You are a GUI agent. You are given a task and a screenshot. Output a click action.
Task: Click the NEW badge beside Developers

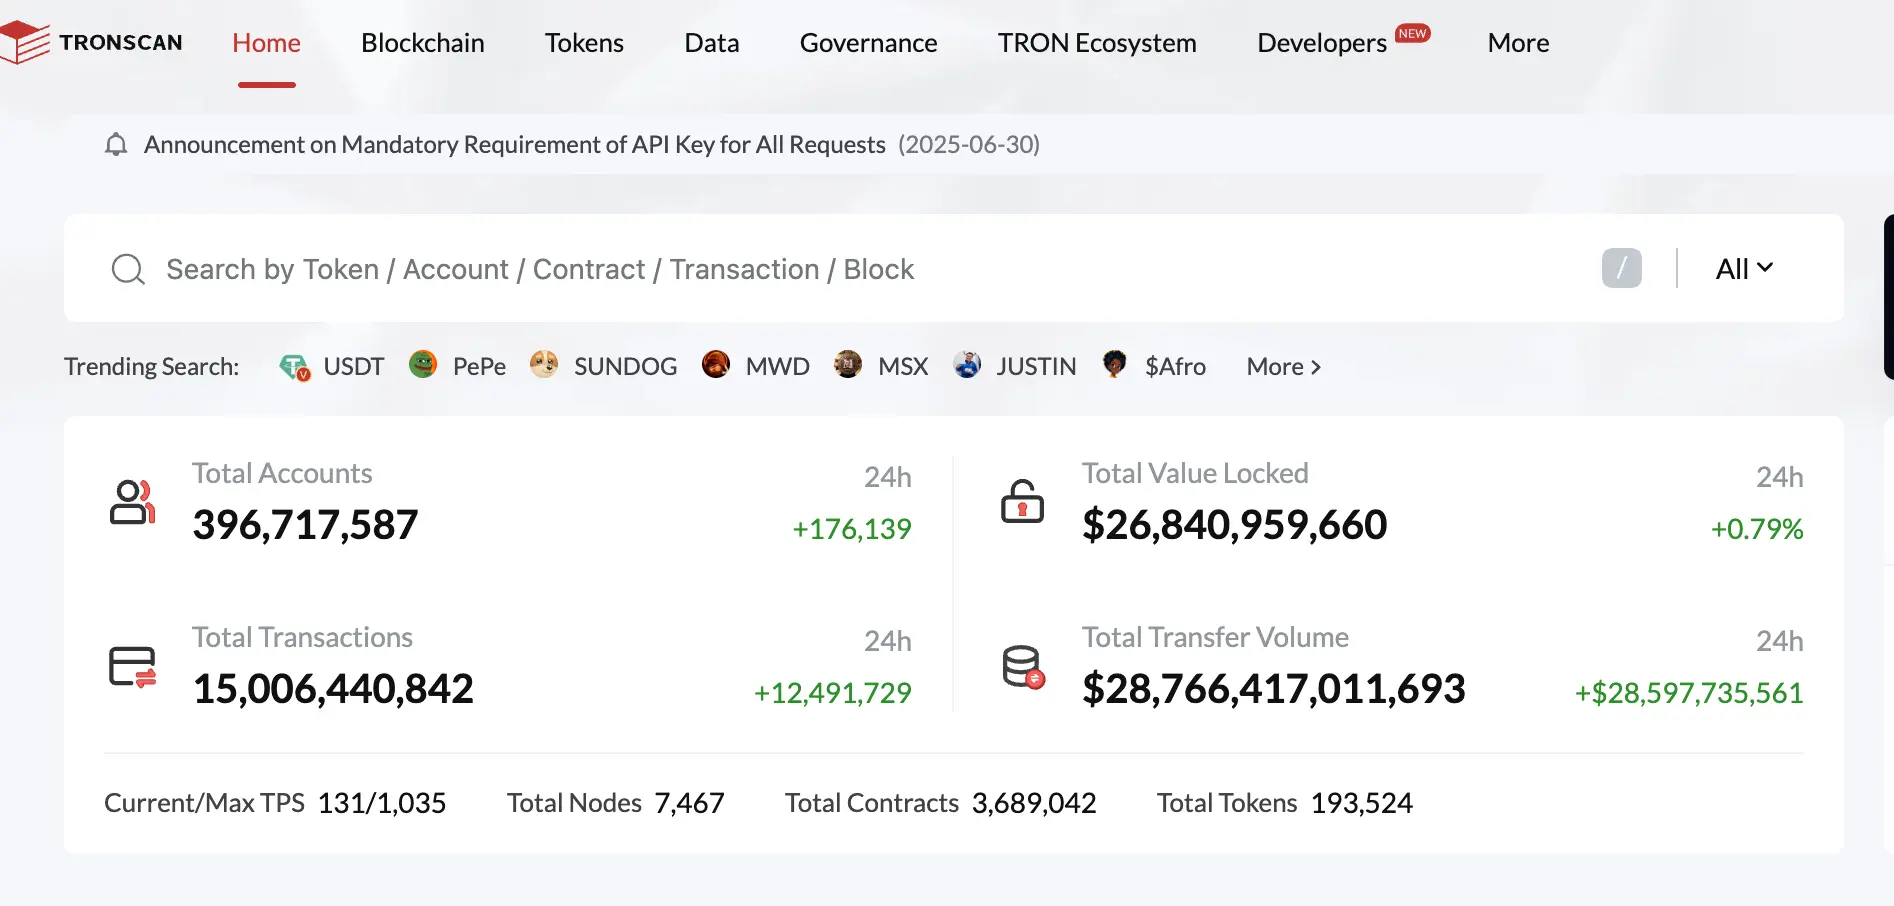pyautogui.click(x=1412, y=33)
